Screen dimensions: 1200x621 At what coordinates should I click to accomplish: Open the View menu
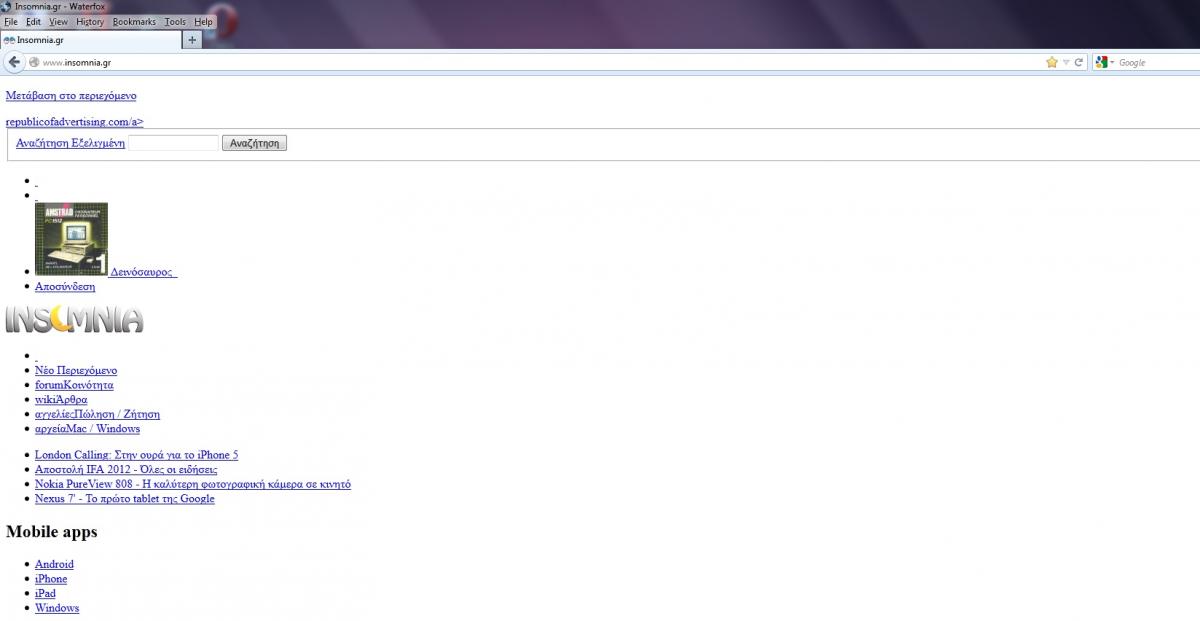click(x=58, y=21)
